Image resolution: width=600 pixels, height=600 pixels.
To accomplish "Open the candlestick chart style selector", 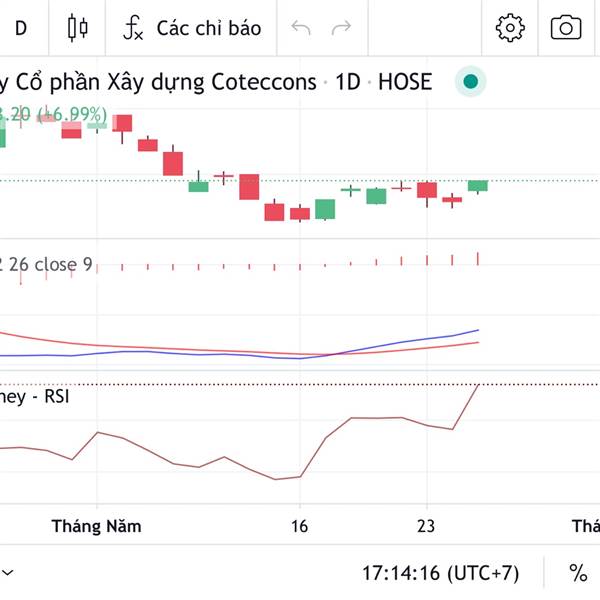I will (77, 28).
